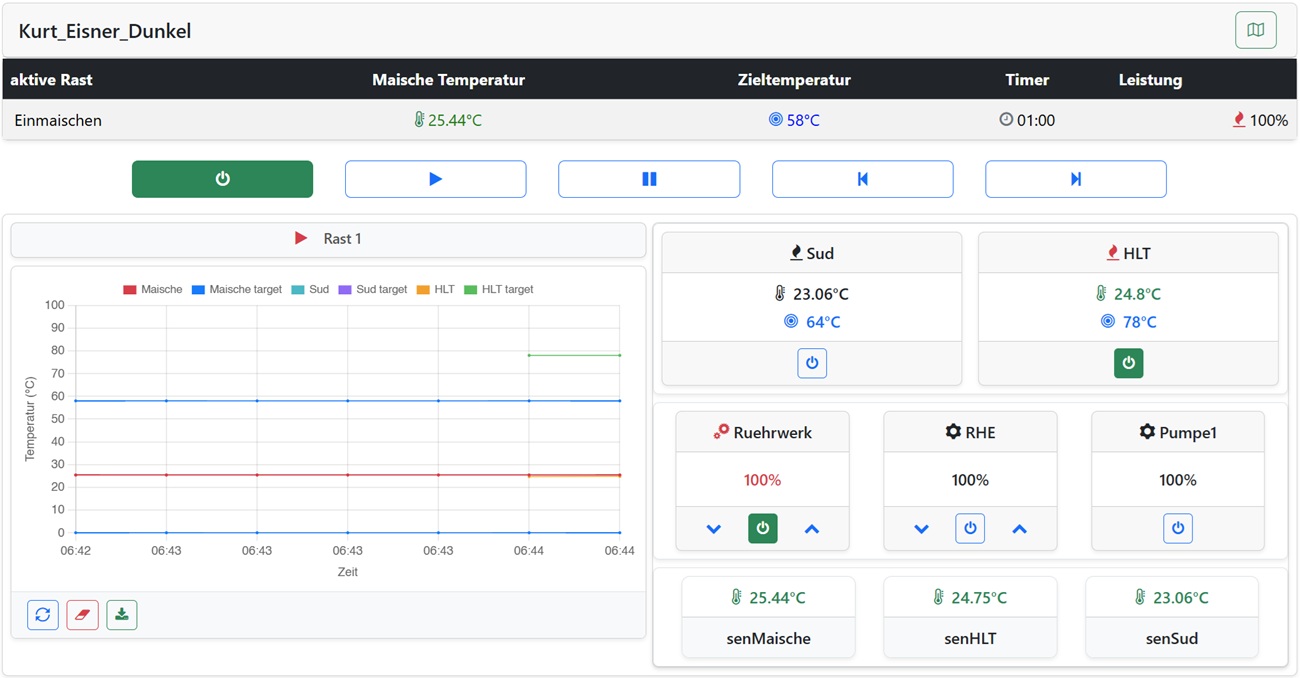Image resolution: width=1300 pixels, height=678 pixels.
Task: Increase Ruehrwerk power with the up chevron
Action: (x=812, y=529)
